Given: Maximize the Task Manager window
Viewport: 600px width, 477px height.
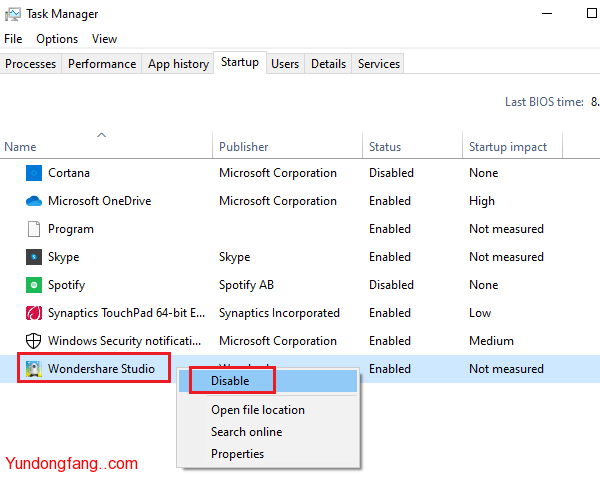Looking at the screenshot, I should (x=592, y=13).
